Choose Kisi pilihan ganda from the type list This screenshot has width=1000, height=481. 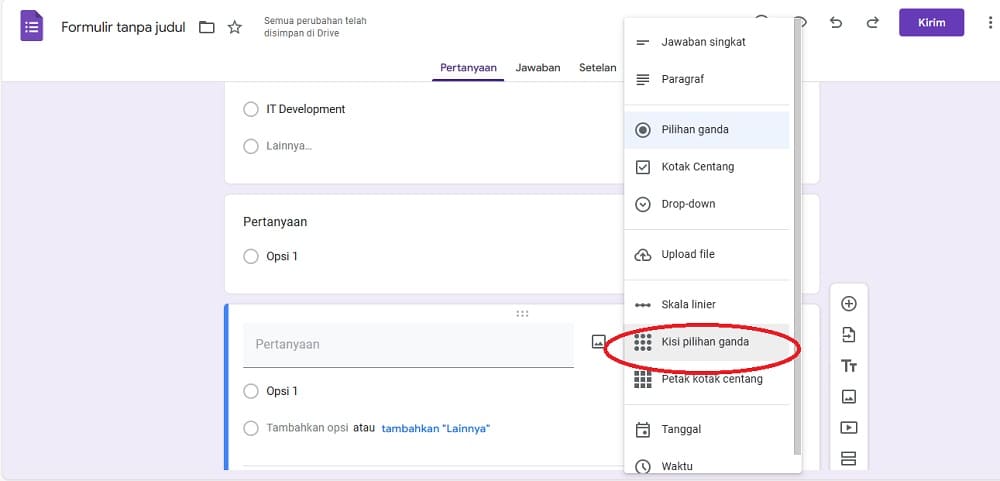tap(707, 342)
